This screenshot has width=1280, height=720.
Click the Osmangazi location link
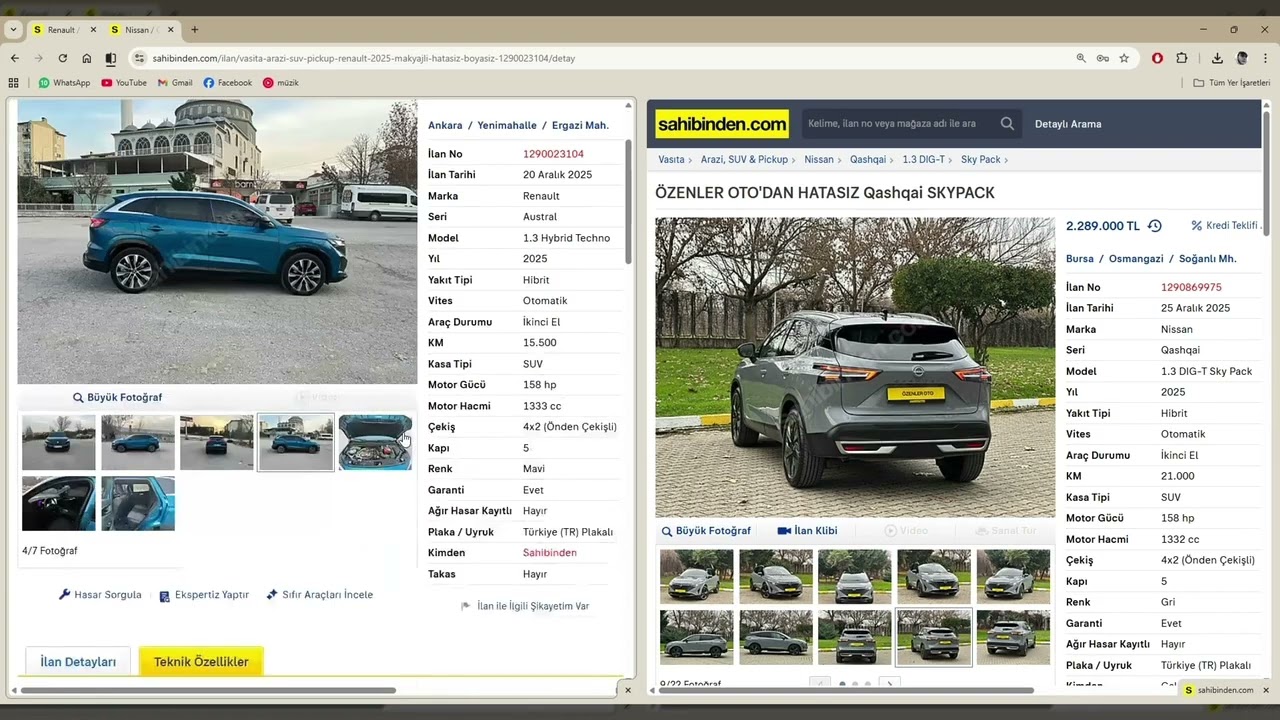click(x=1136, y=259)
